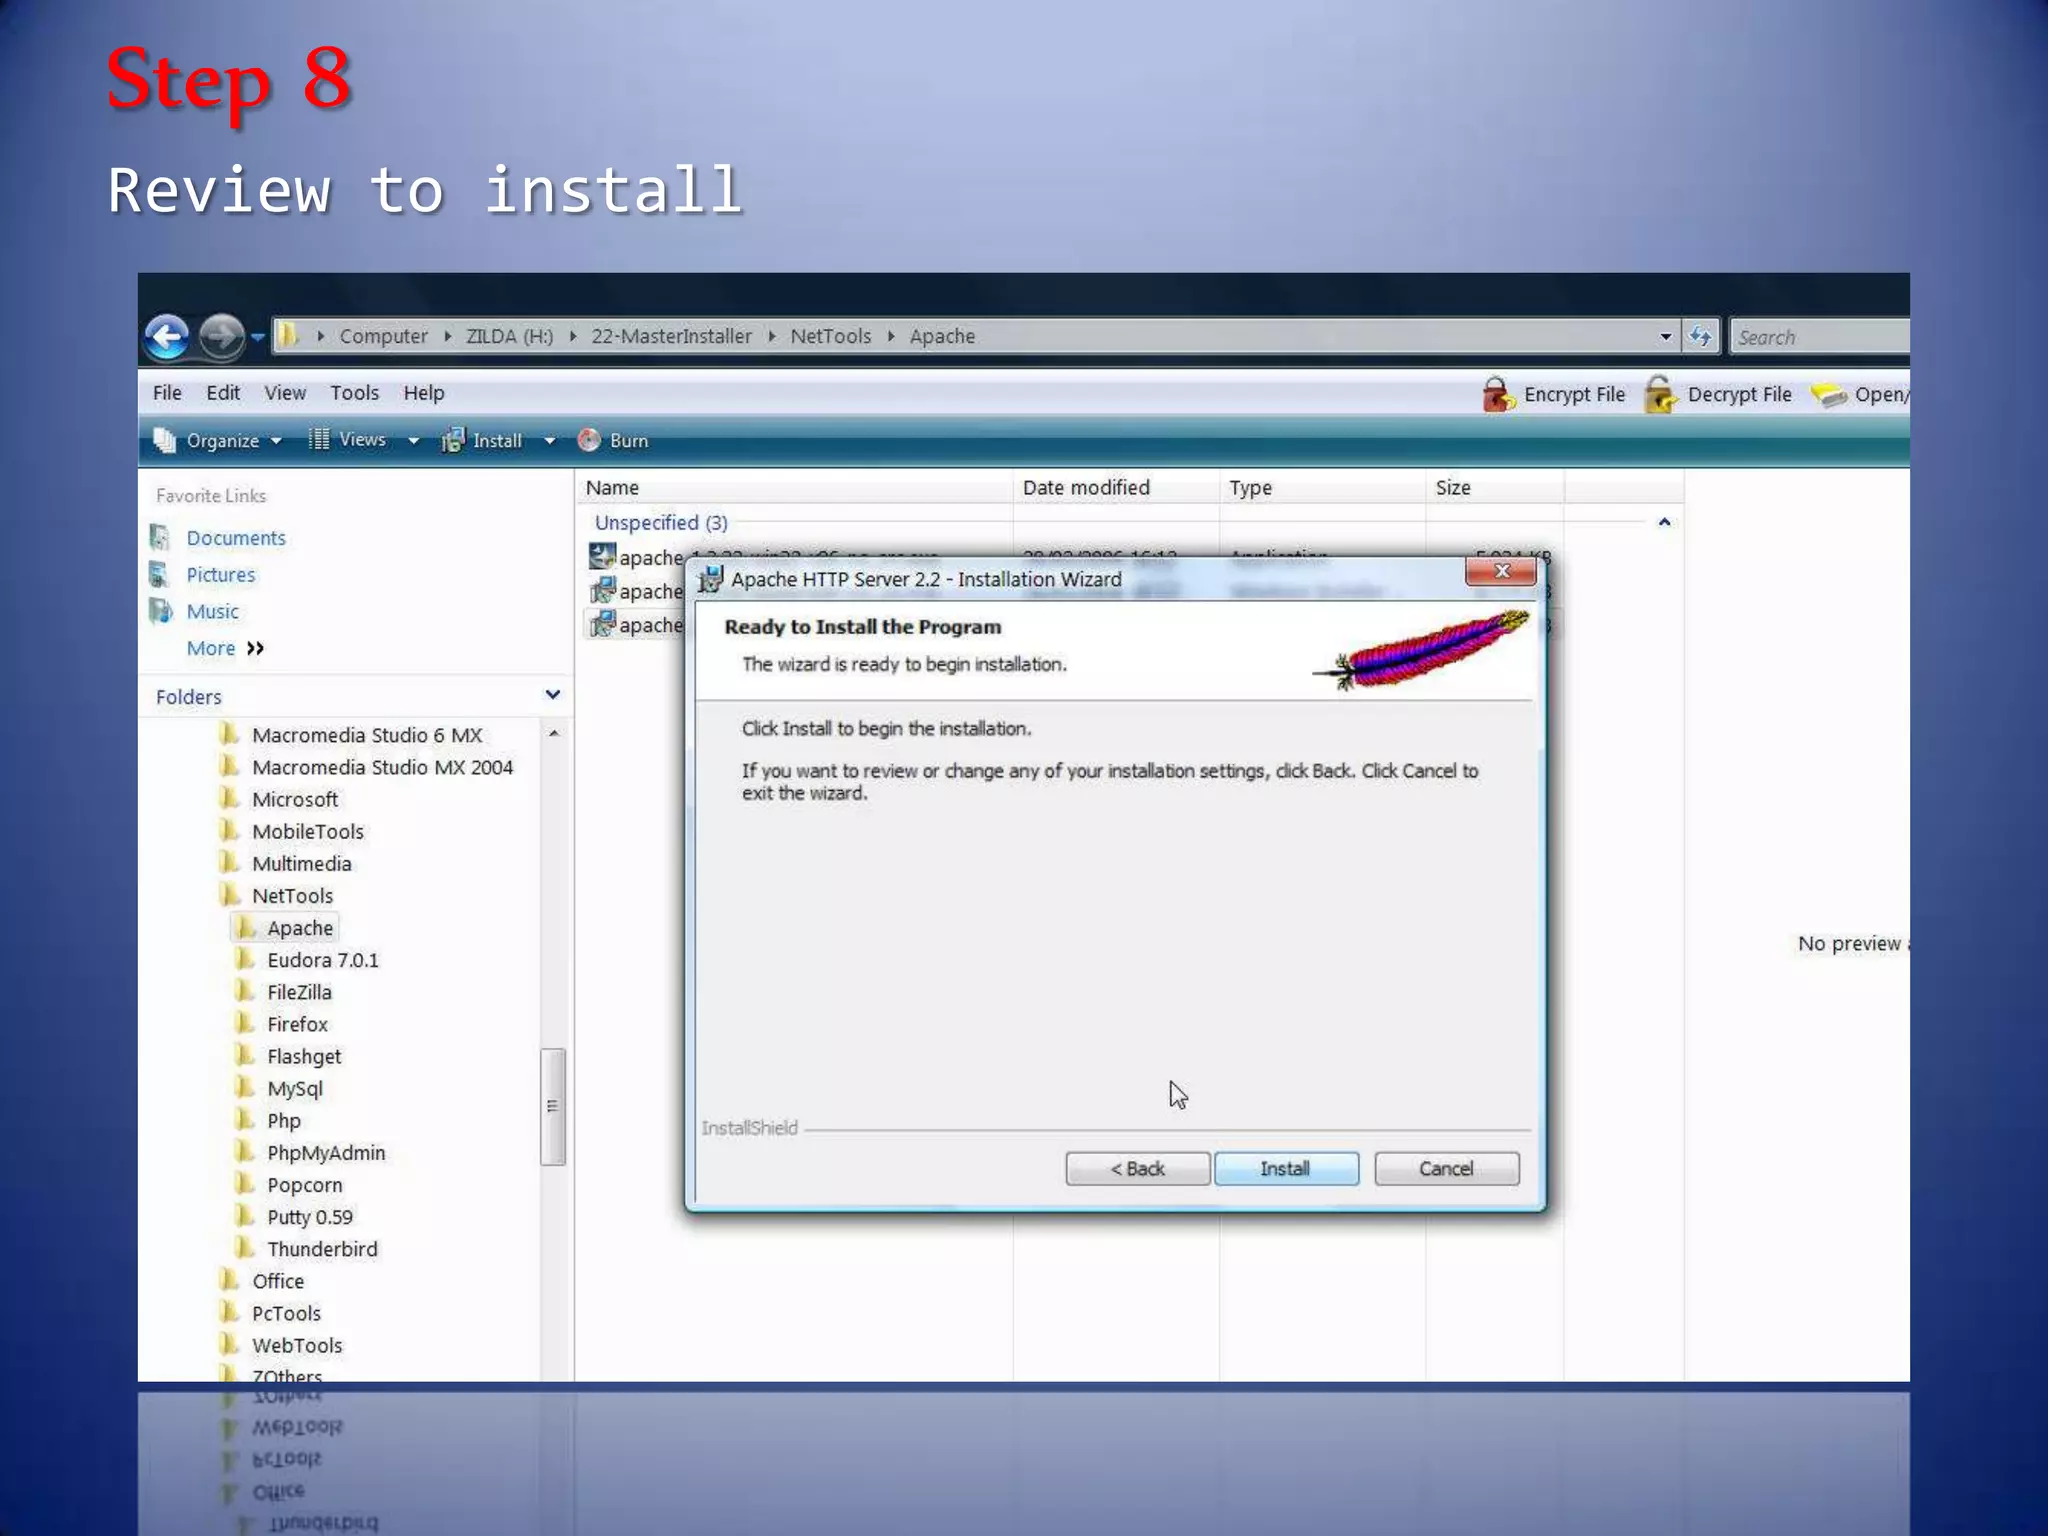The image size is (2048, 1536).
Task: Select NetTools in the address breadcrumb
Action: click(830, 337)
